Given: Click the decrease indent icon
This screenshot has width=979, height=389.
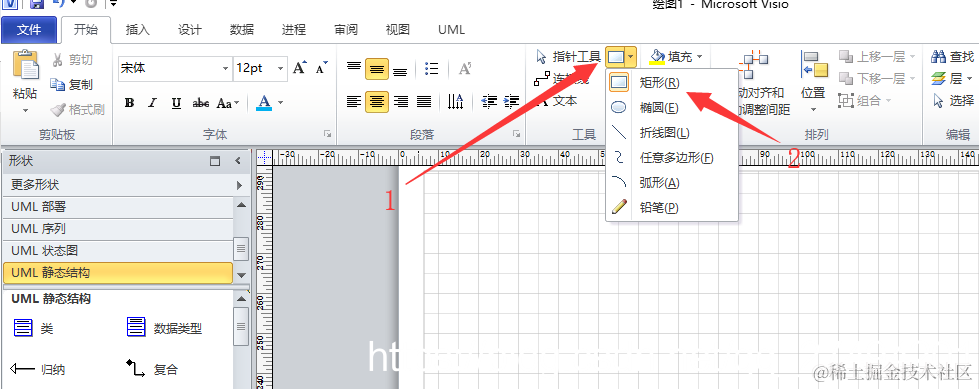Looking at the screenshot, I should 489,101.
